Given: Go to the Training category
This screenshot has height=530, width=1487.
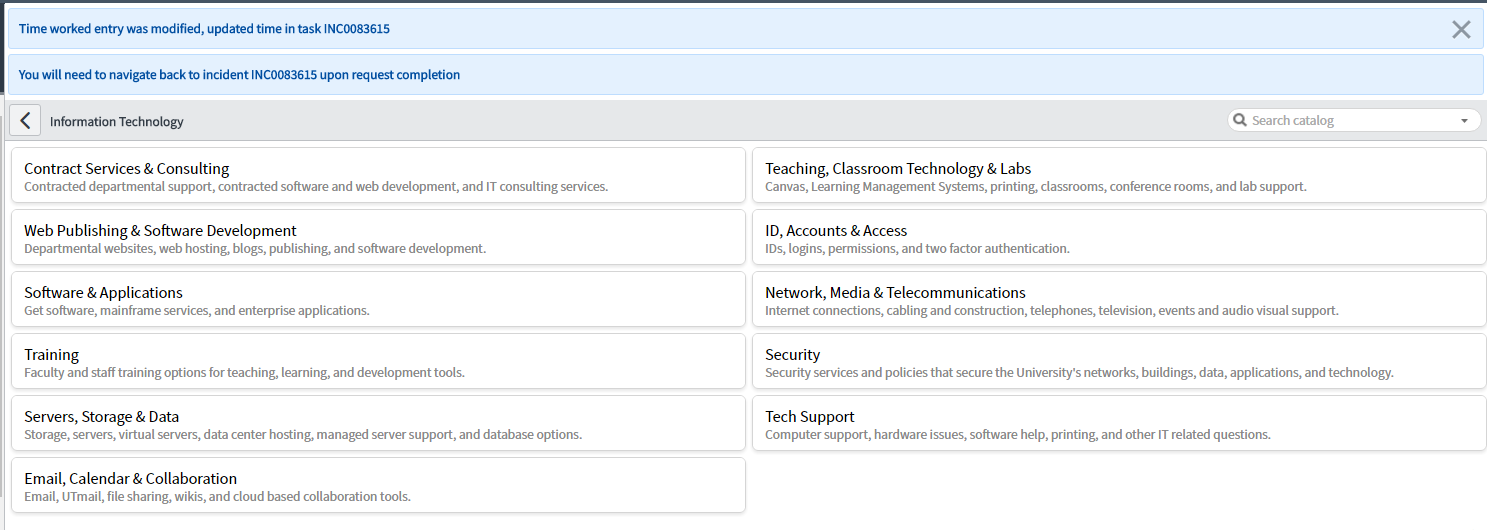Looking at the screenshot, I should [378, 362].
